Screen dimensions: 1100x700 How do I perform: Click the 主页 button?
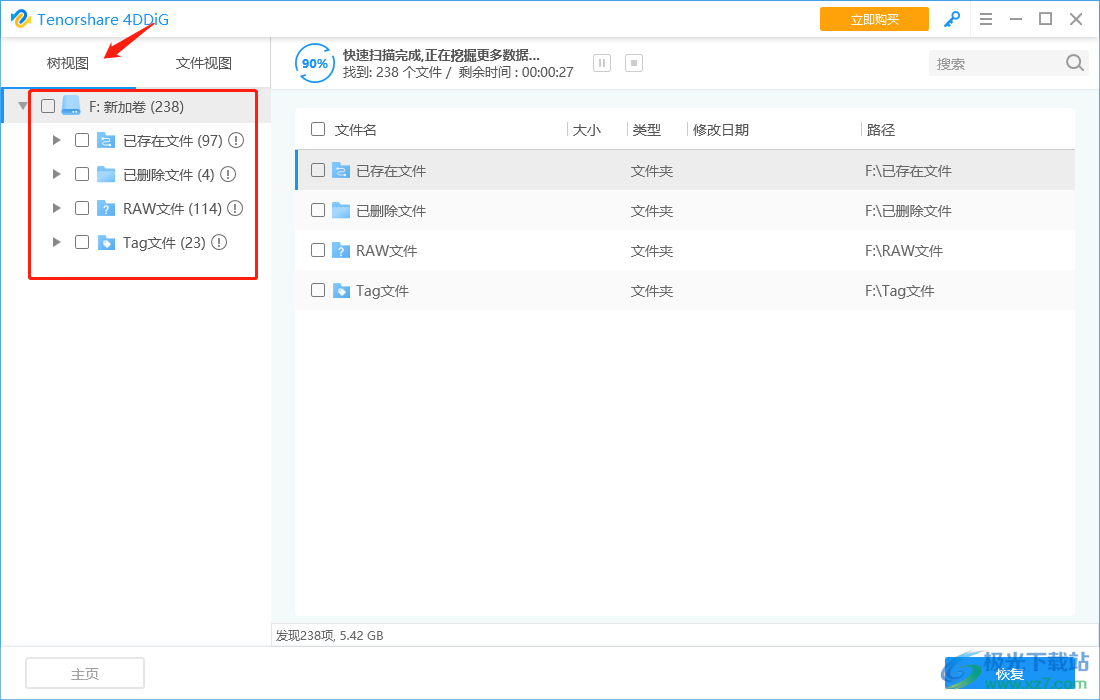tap(85, 673)
